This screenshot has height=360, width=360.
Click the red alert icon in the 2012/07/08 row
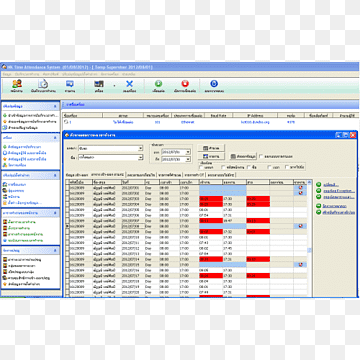pyautogui.click(x=301, y=226)
